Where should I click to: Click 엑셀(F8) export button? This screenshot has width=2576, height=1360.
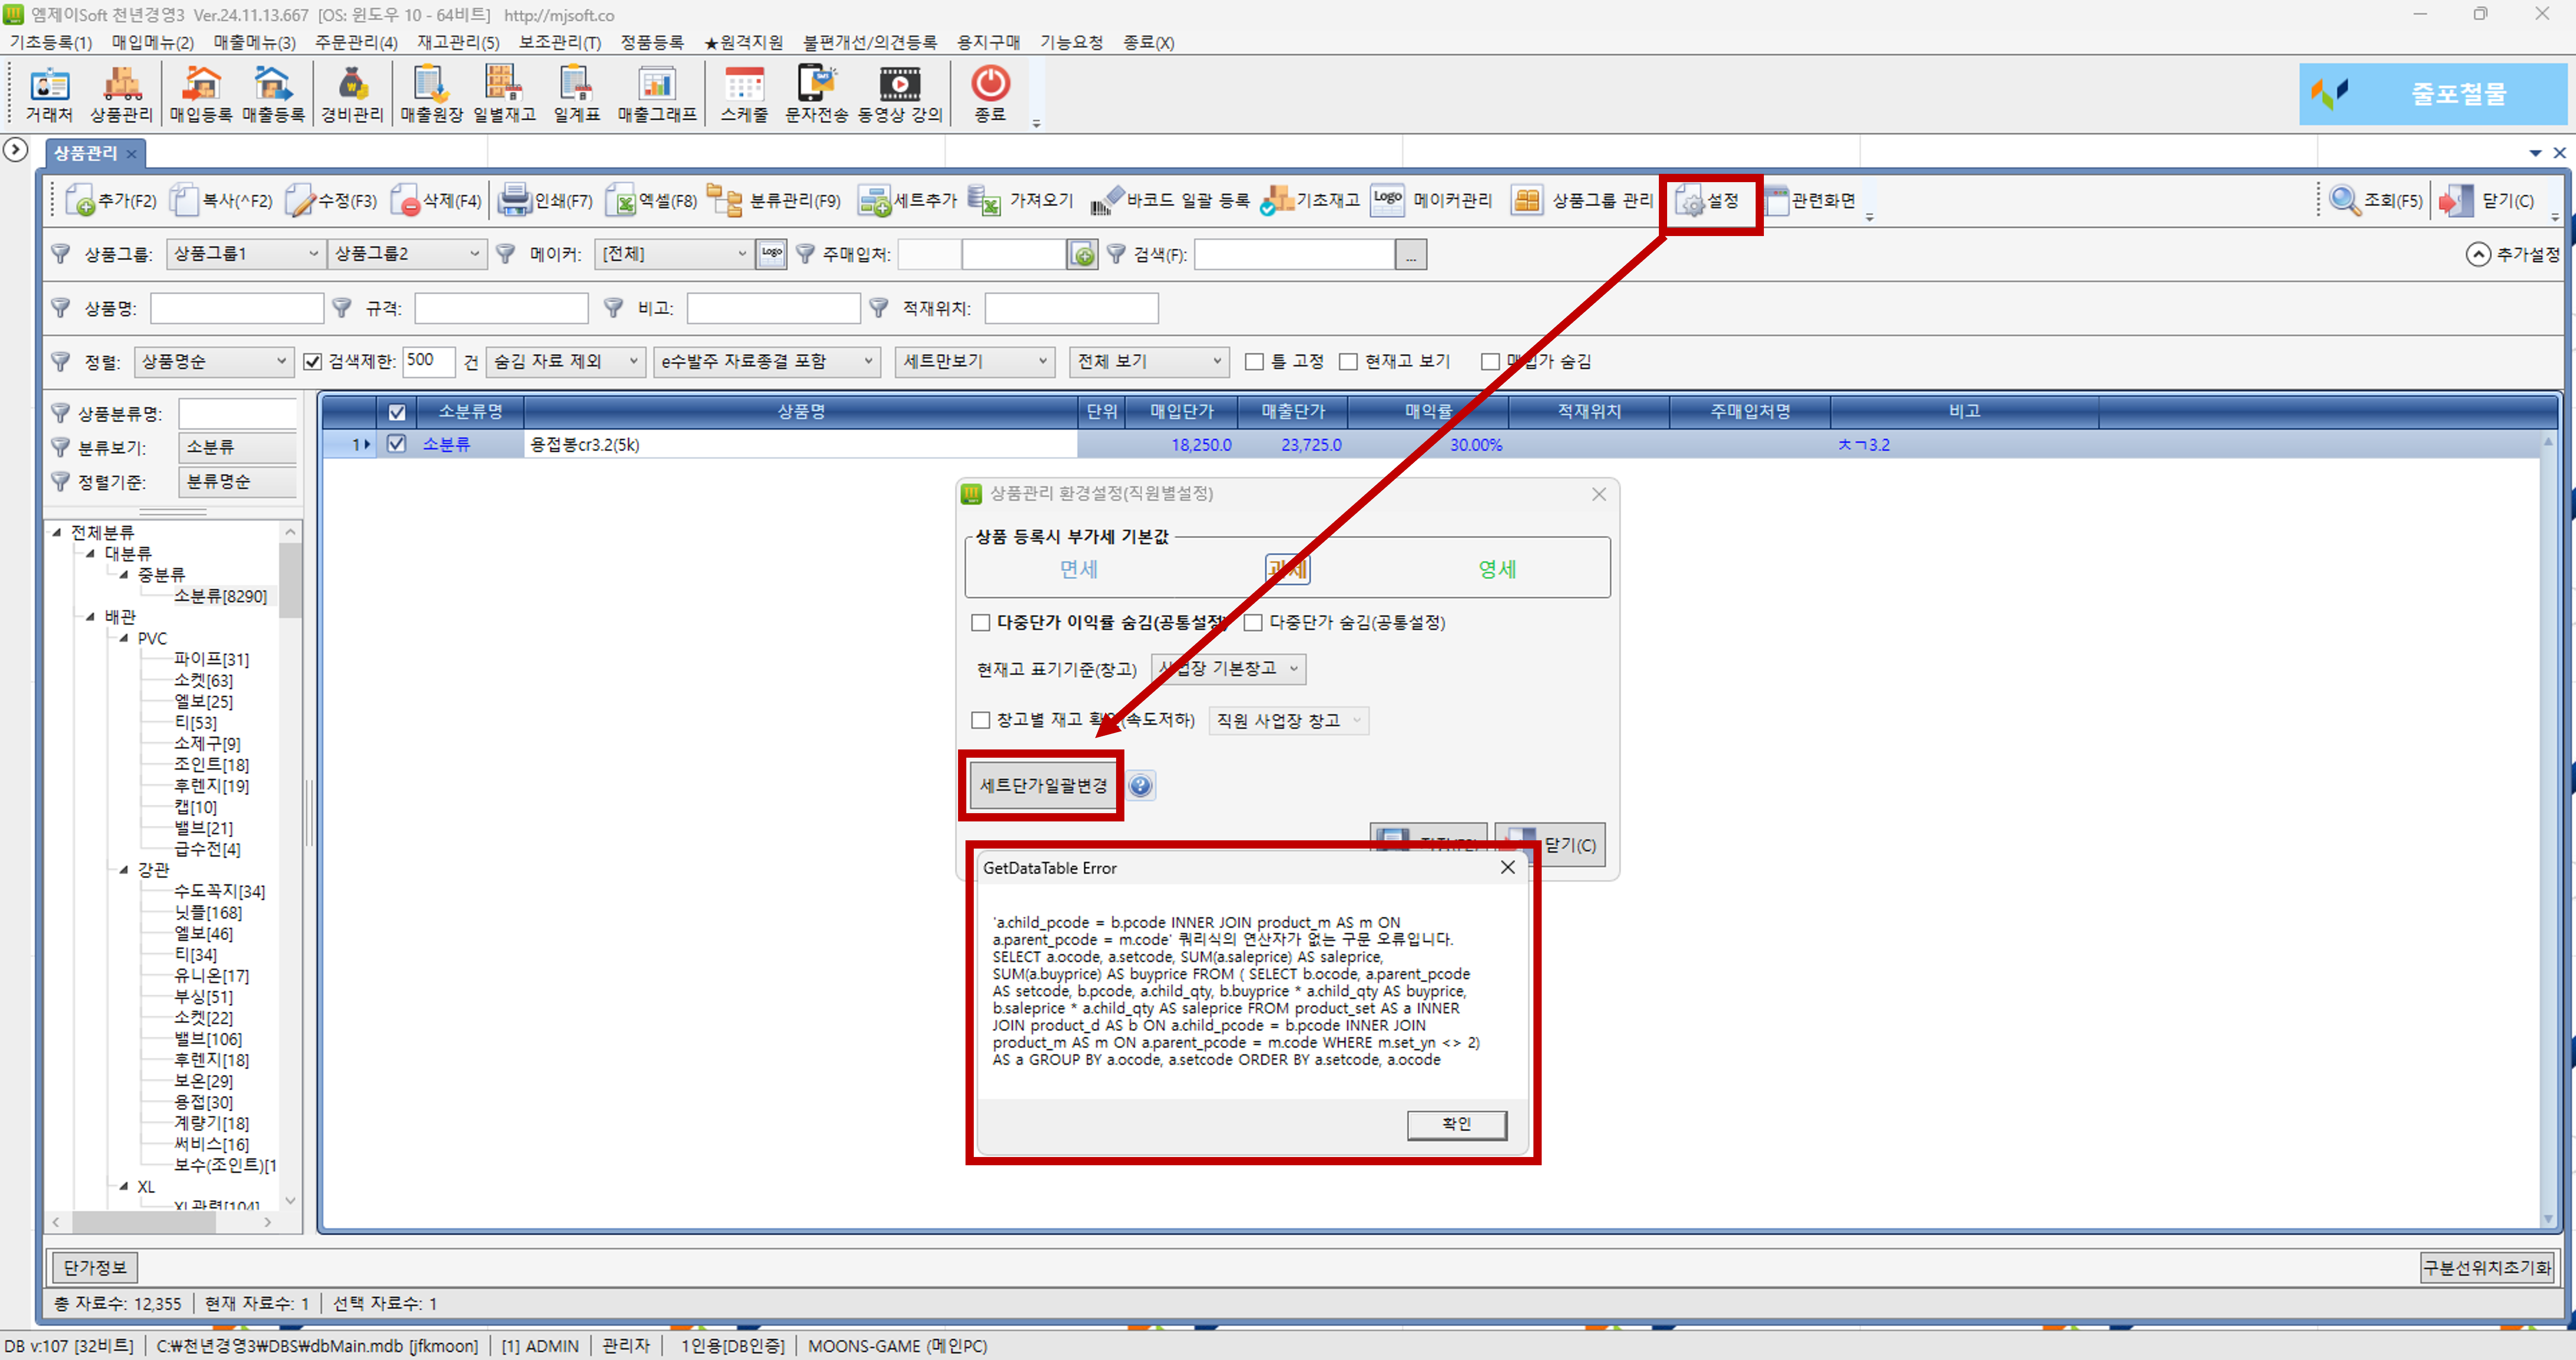[x=651, y=201]
